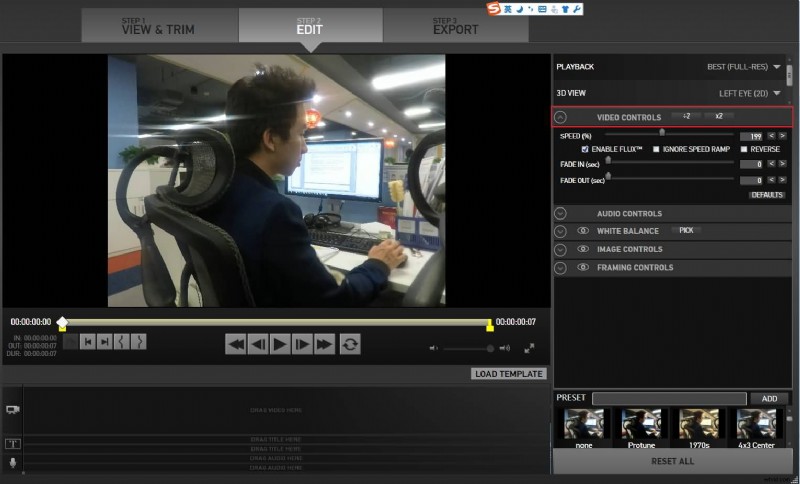Image resolution: width=800 pixels, height=484 pixels.
Task: Expand the Framing Controls section
Action: [x=560, y=268]
